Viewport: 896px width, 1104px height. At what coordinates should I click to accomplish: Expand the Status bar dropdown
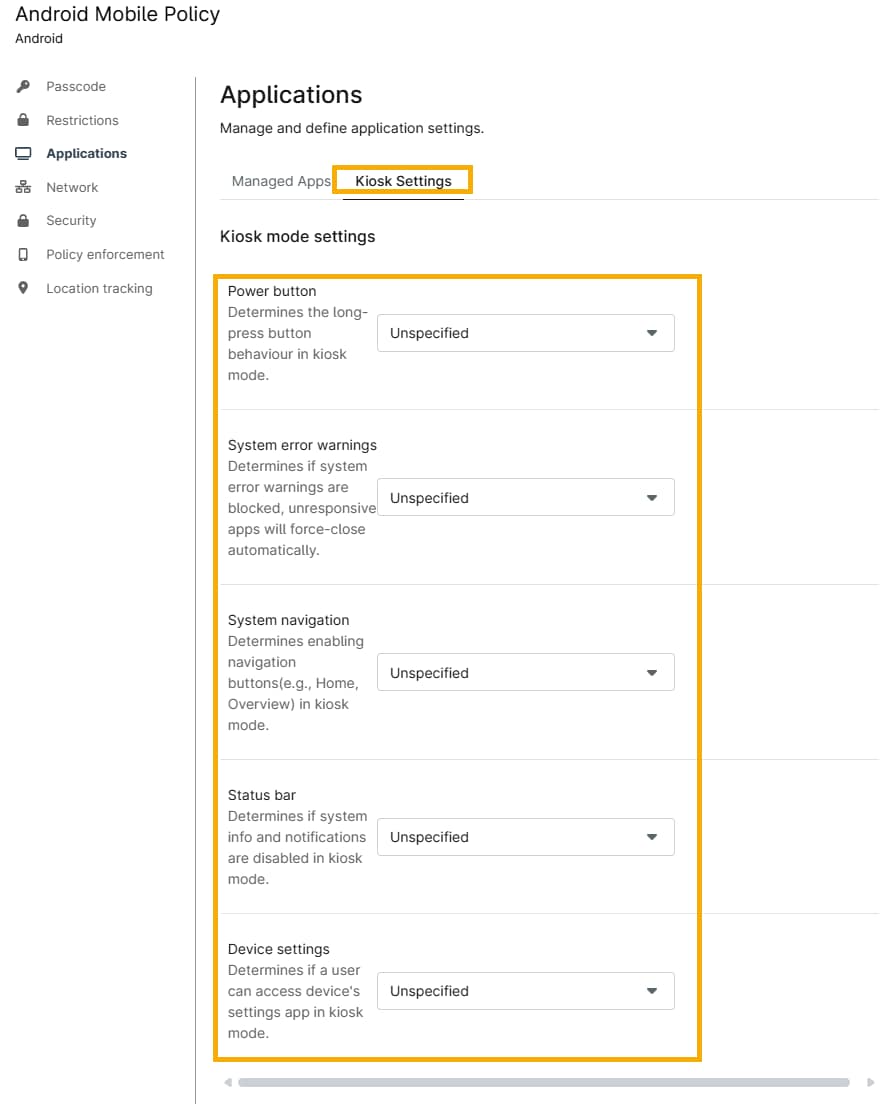click(x=525, y=837)
